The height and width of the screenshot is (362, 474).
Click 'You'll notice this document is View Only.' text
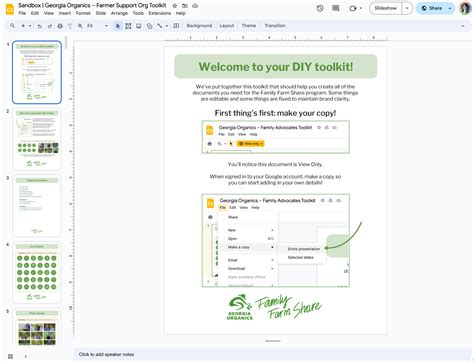click(275, 164)
